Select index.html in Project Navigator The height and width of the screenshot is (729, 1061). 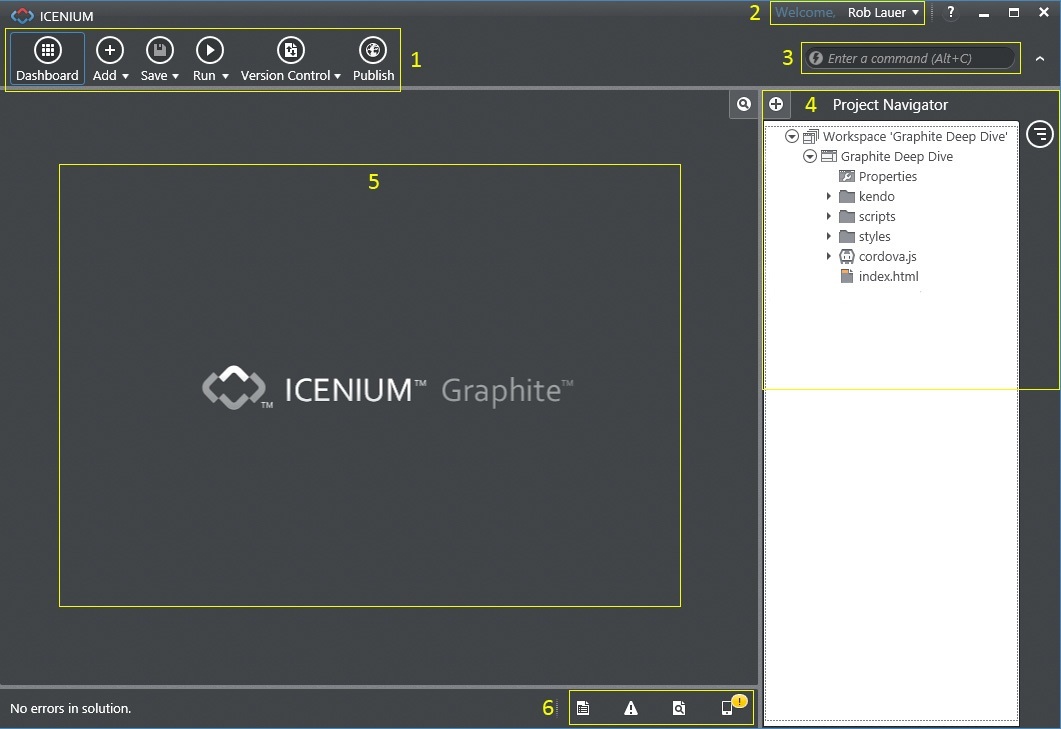(x=888, y=276)
